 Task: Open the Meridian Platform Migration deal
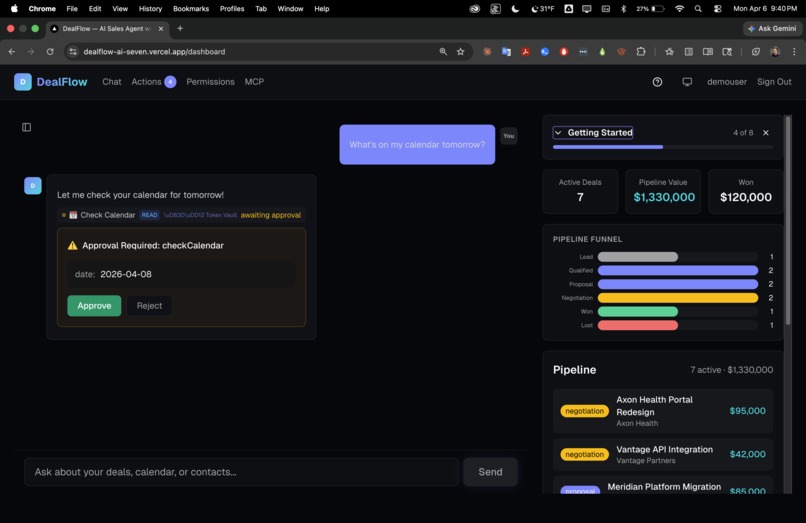pyautogui.click(x=663, y=486)
